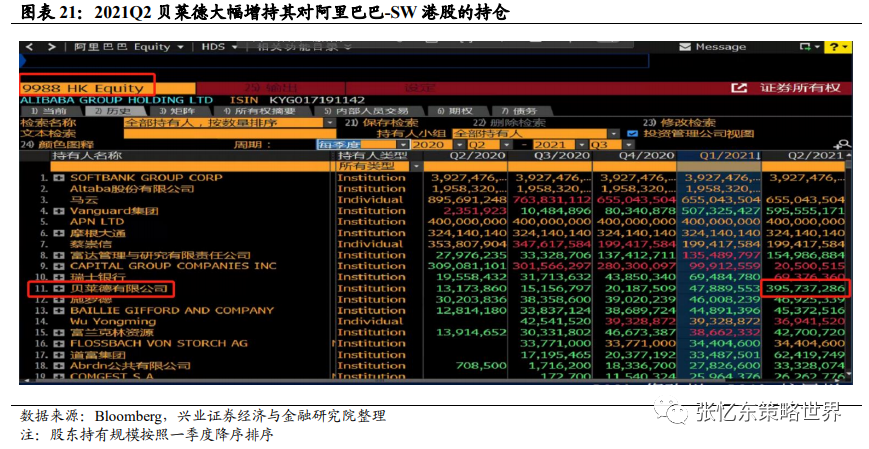Switch to the 期权 tab

[454, 111]
